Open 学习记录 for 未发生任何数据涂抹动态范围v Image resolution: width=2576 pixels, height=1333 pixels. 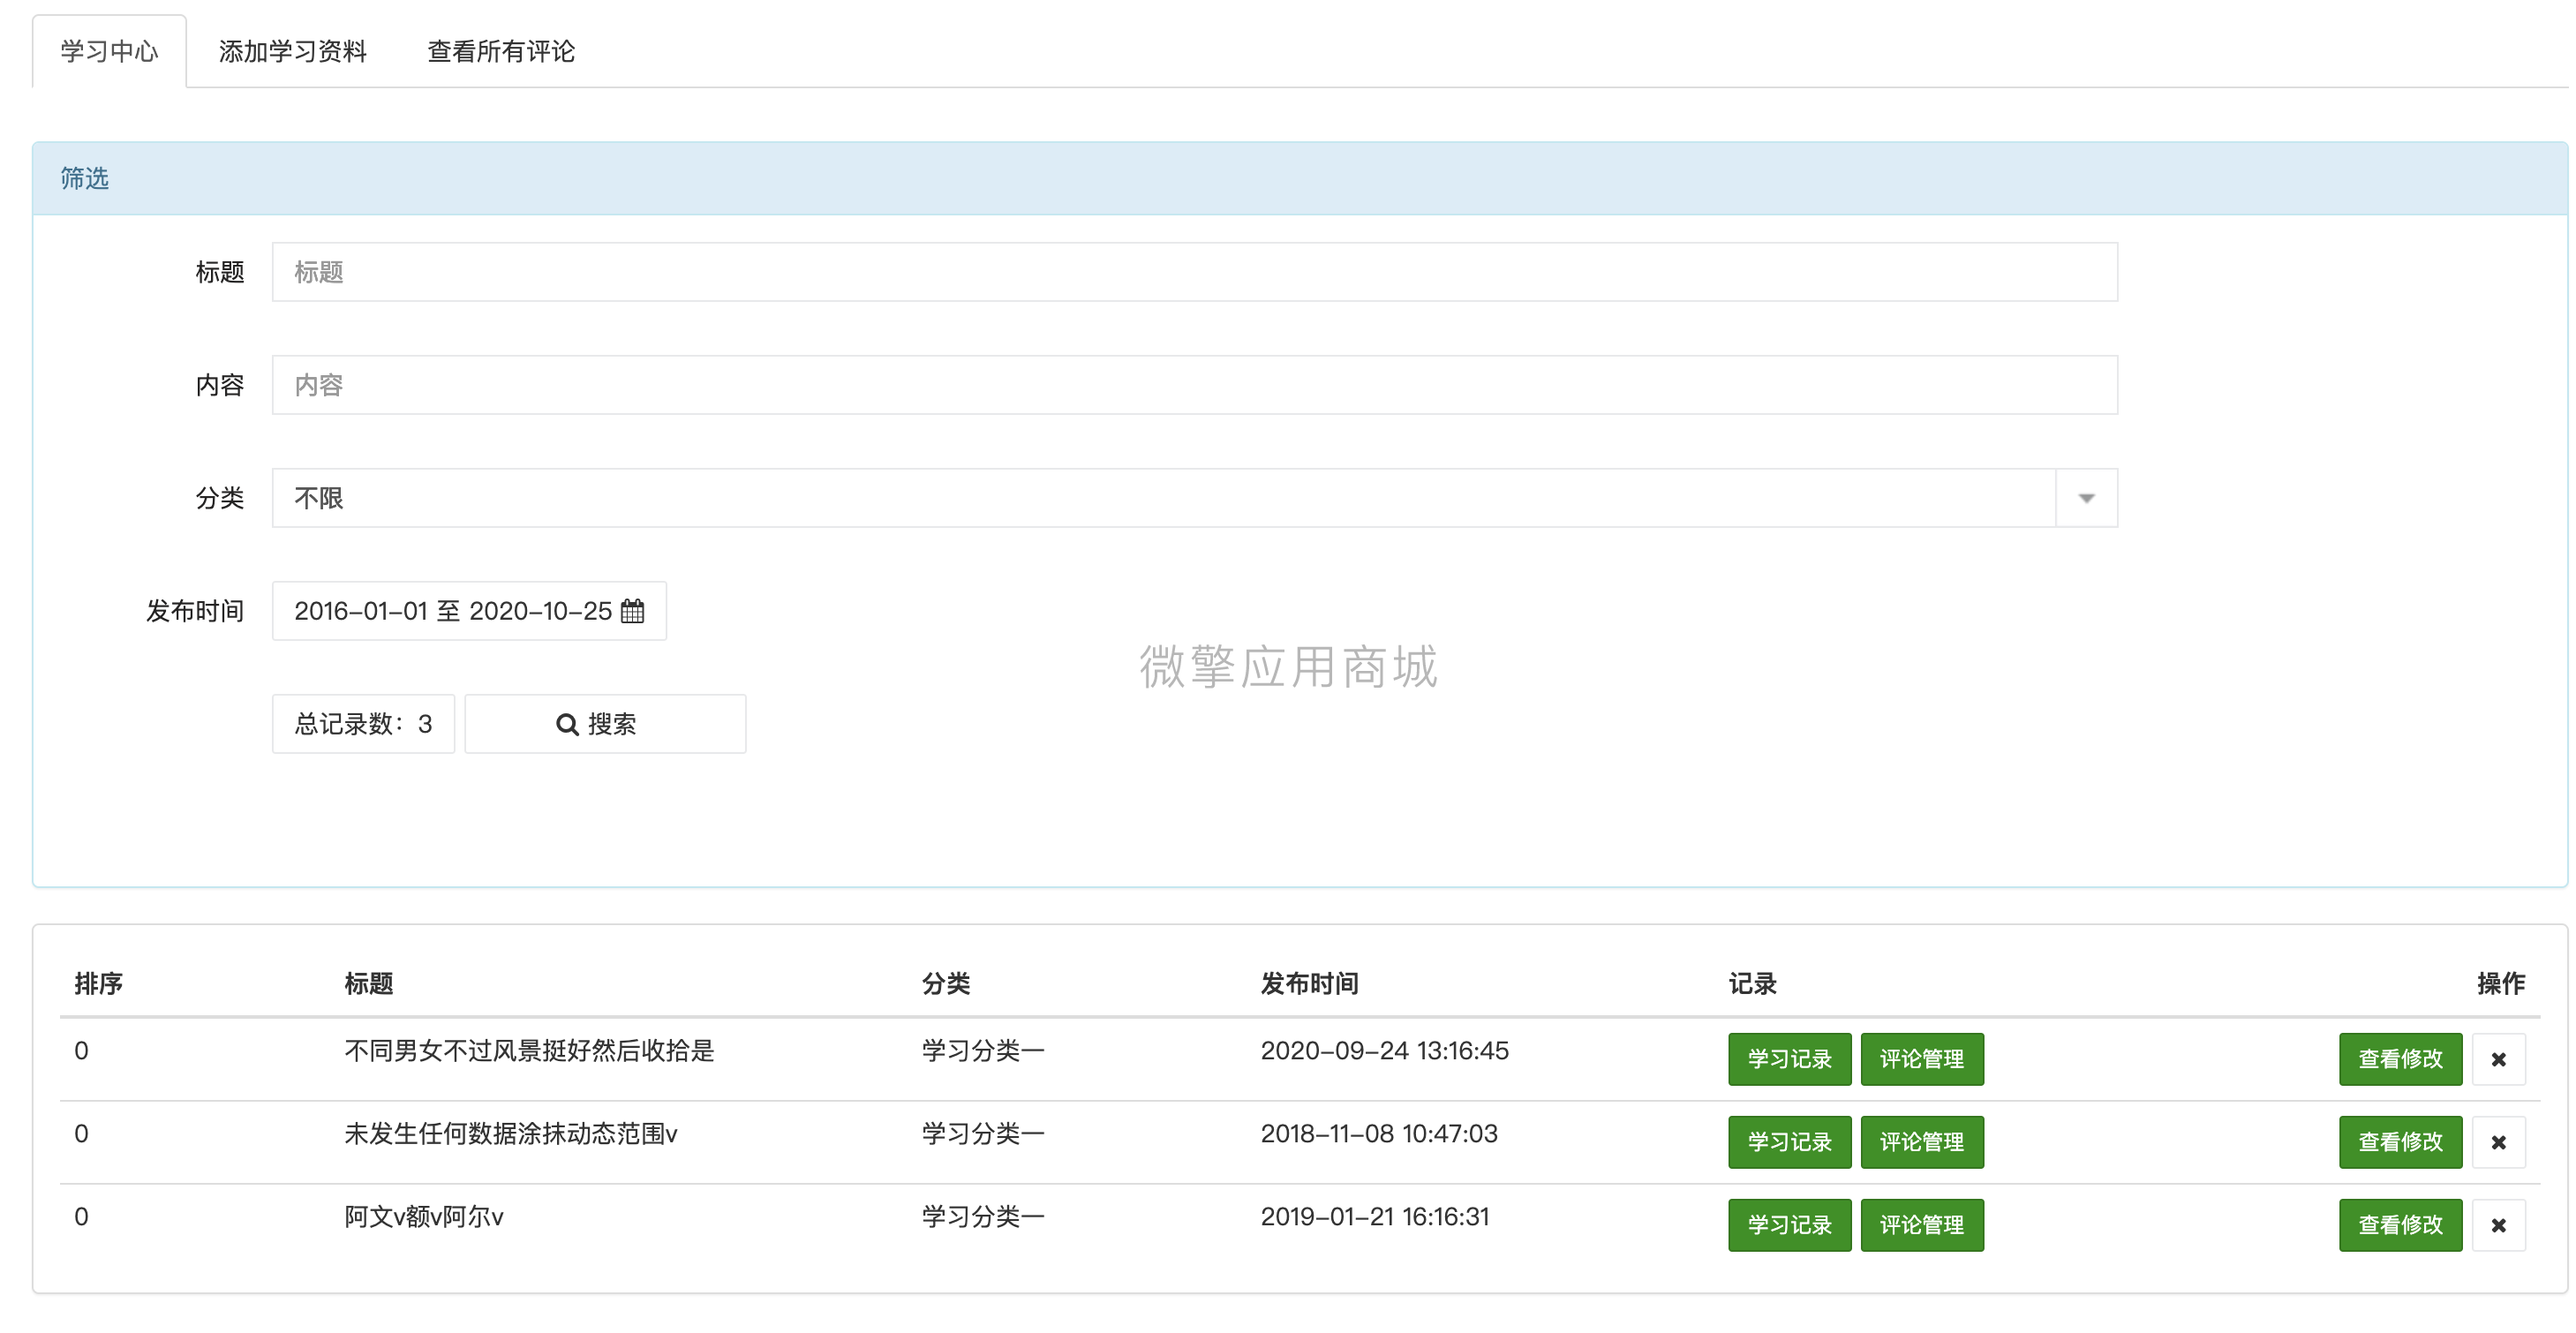click(1789, 1142)
